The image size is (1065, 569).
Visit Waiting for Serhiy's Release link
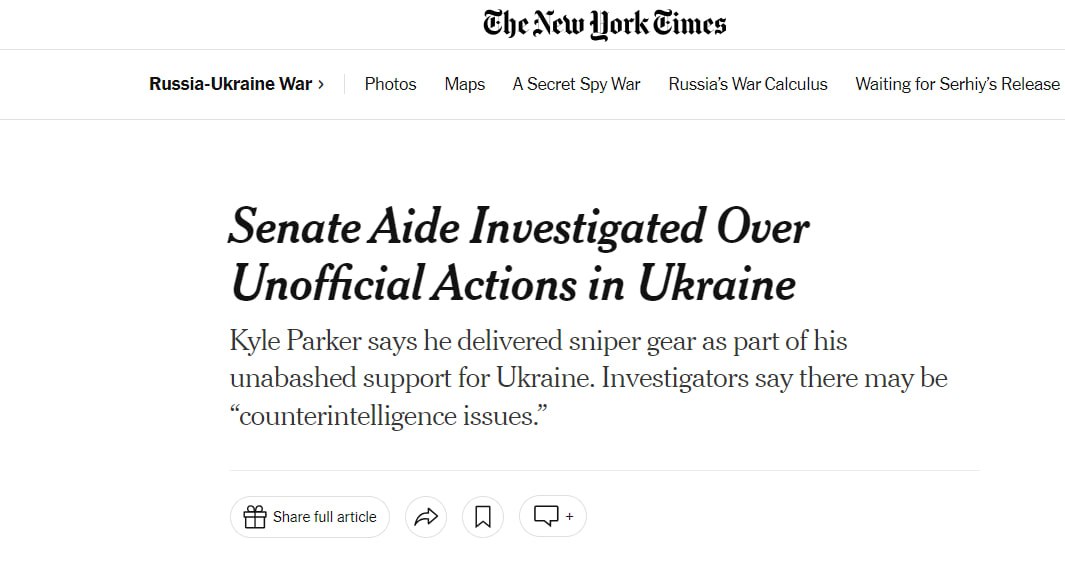click(957, 84)
